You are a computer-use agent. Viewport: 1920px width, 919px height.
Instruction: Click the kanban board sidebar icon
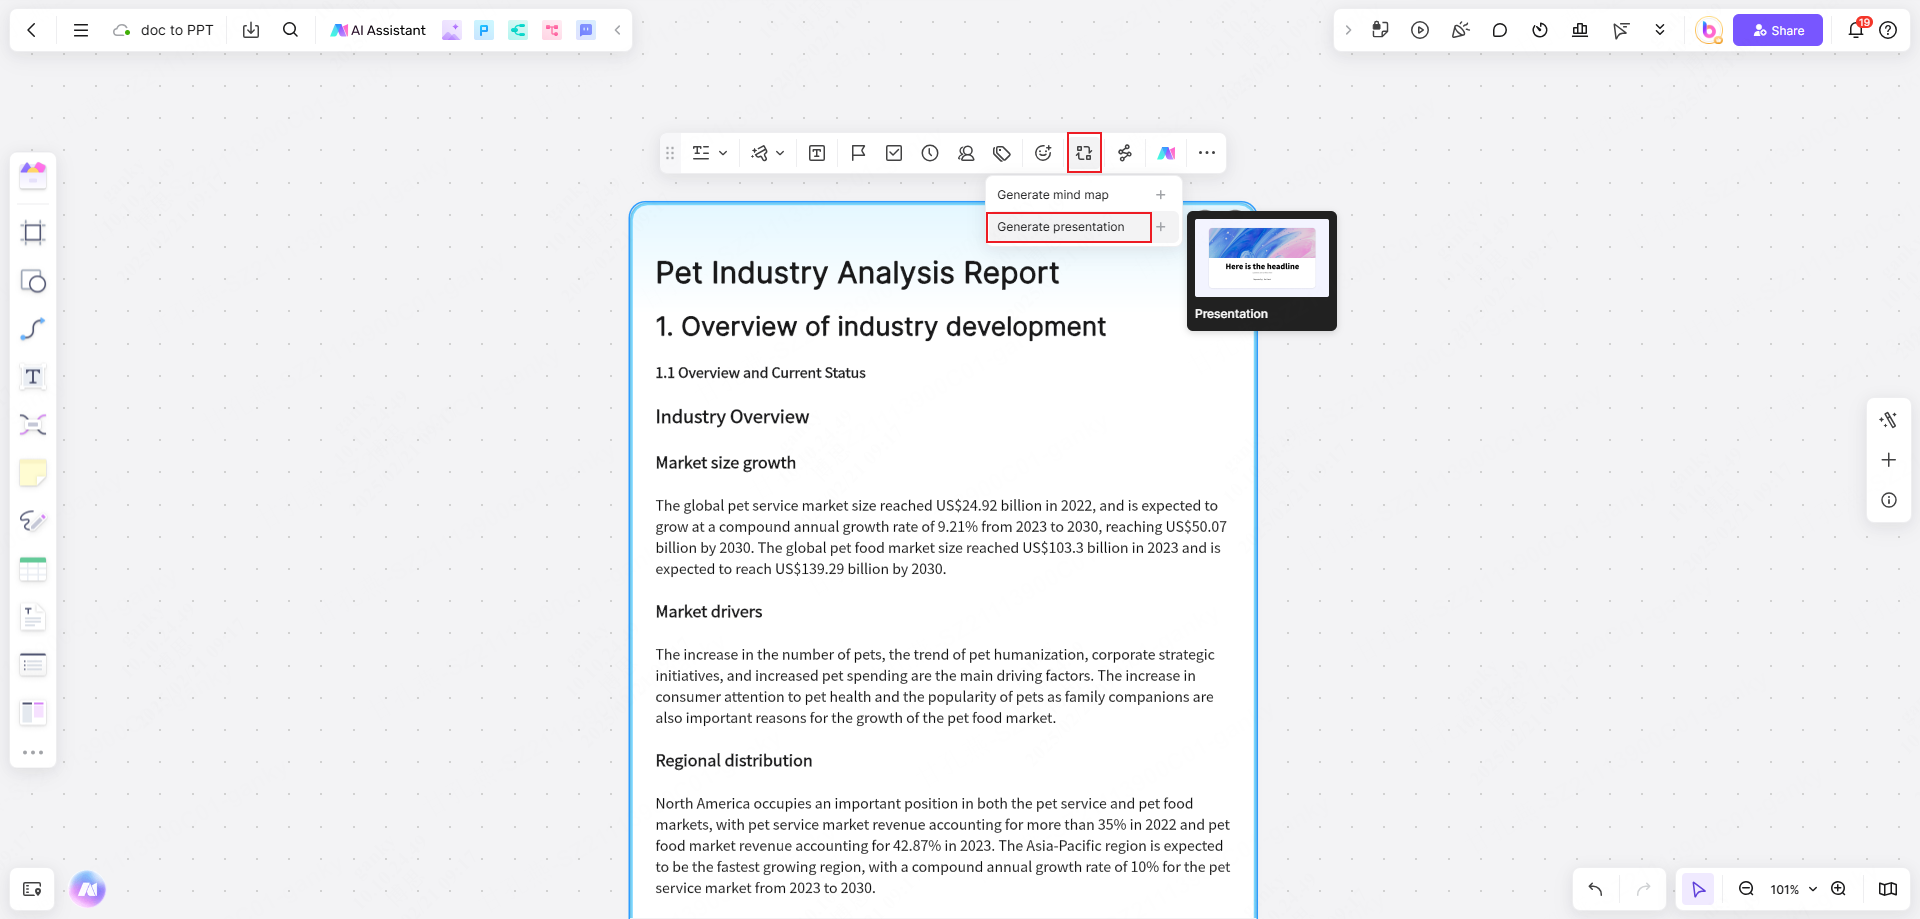point(33,712)
